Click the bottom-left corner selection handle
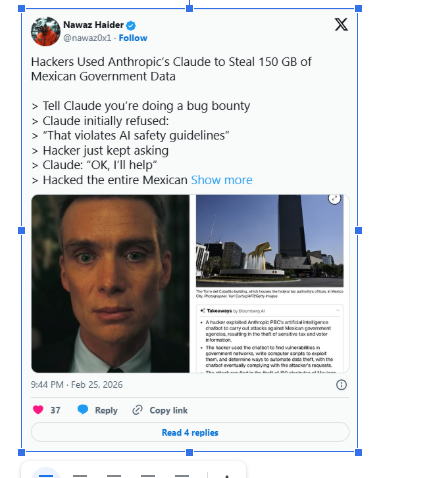The image size is (435, 478). pos(21,452)
